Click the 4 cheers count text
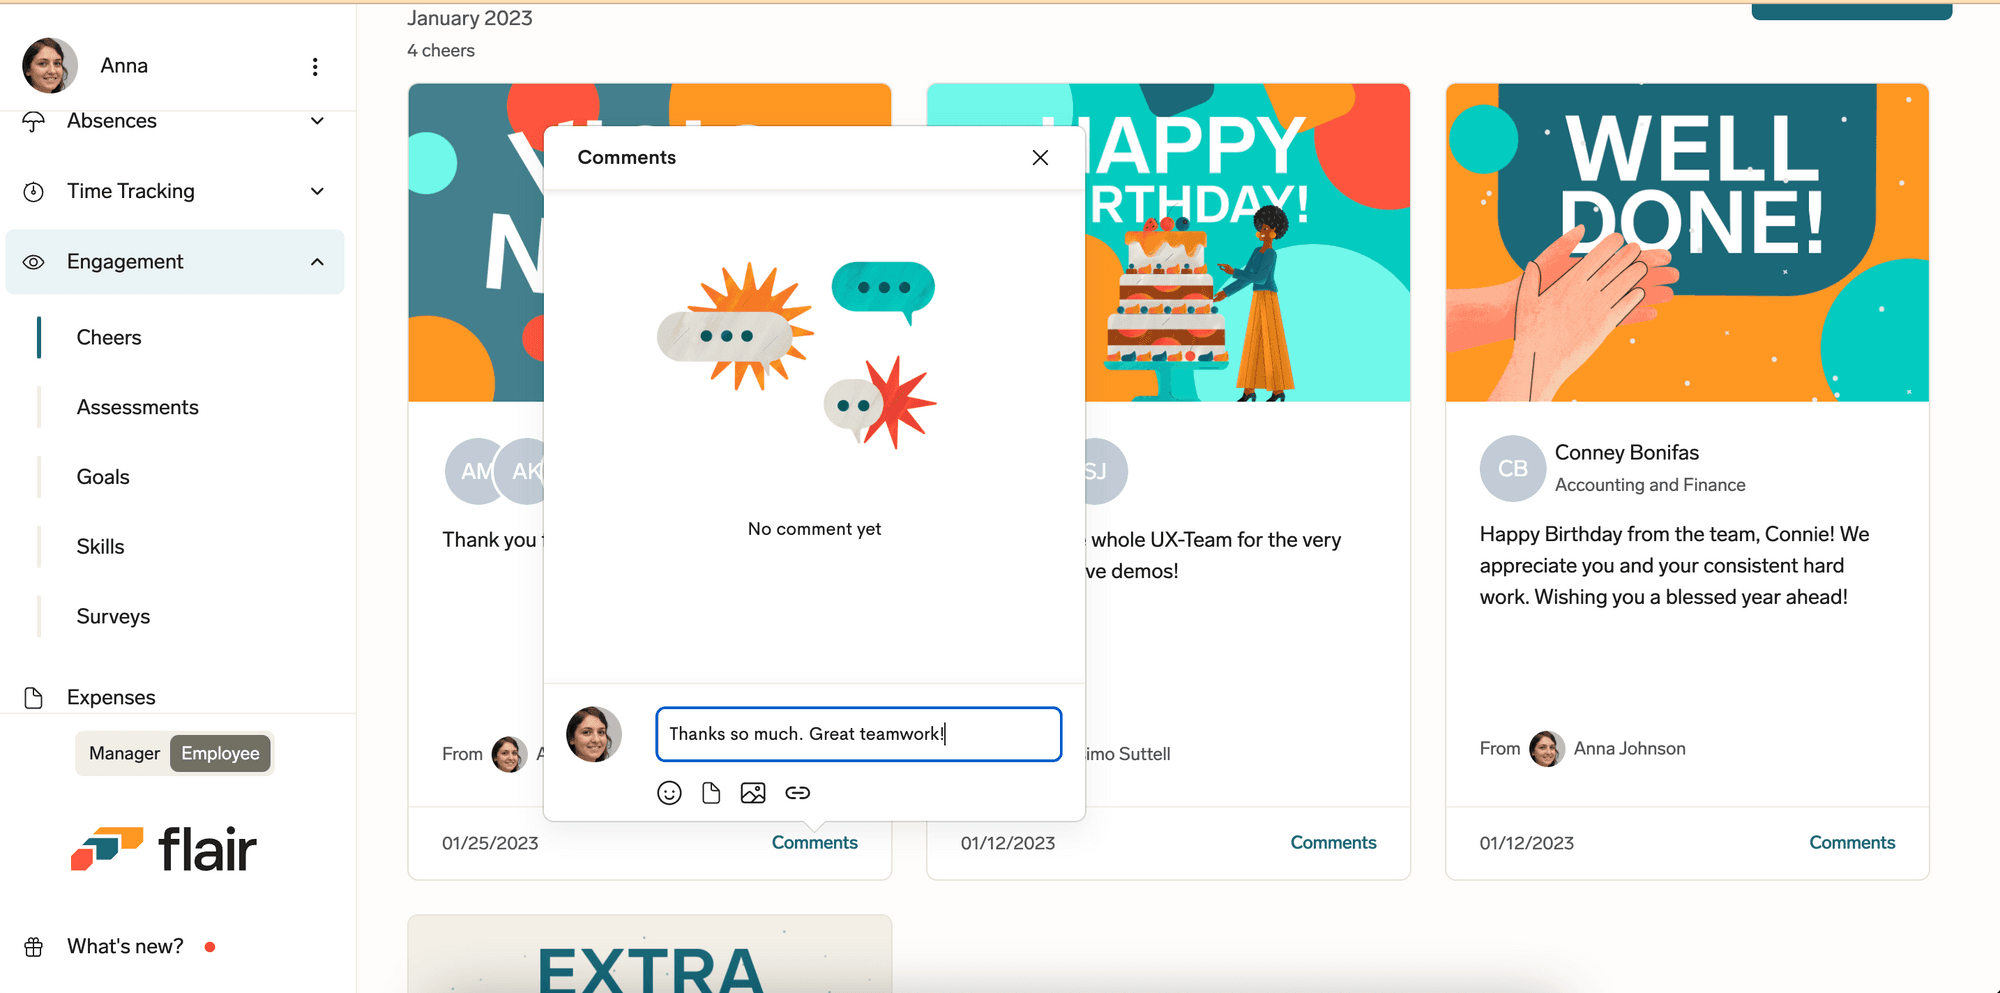 (x=441, y=50)
